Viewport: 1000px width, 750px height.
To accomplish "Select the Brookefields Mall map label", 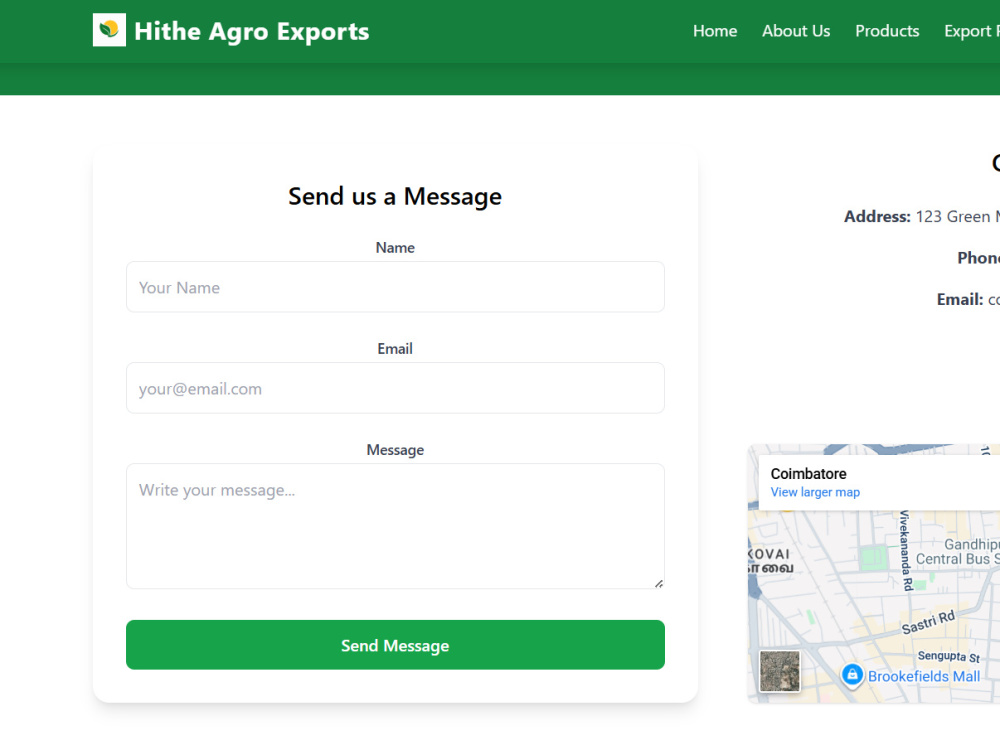I will click(x=924, y=677).
